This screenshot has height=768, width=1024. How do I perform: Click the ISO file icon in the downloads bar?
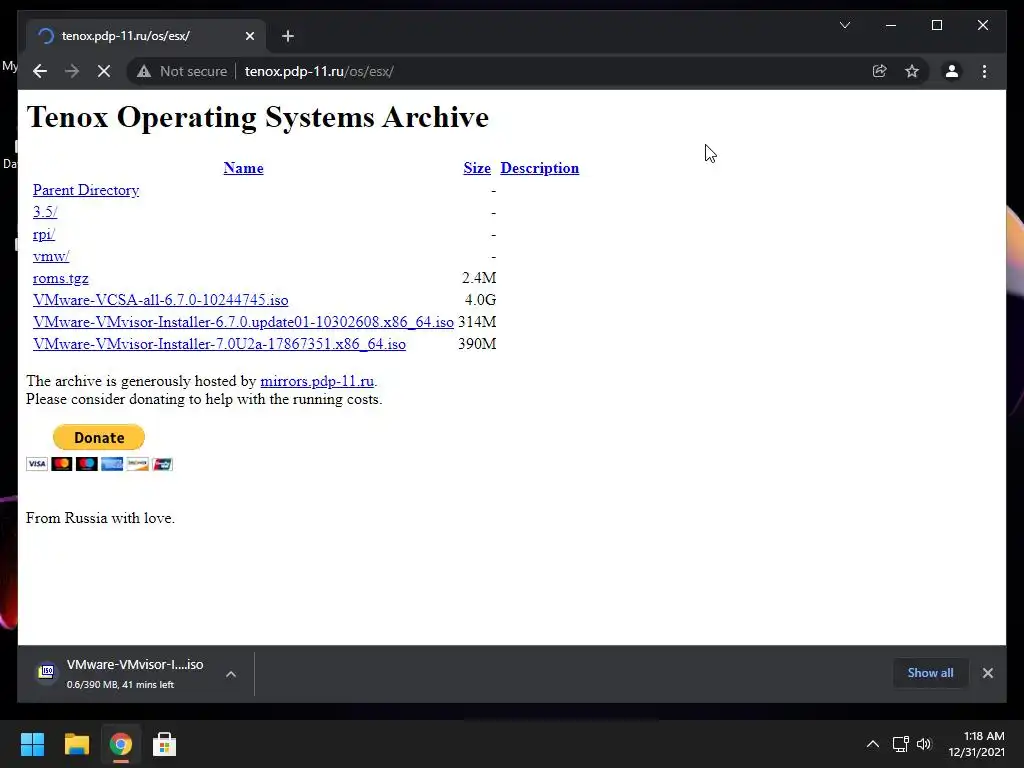(46, 671)
